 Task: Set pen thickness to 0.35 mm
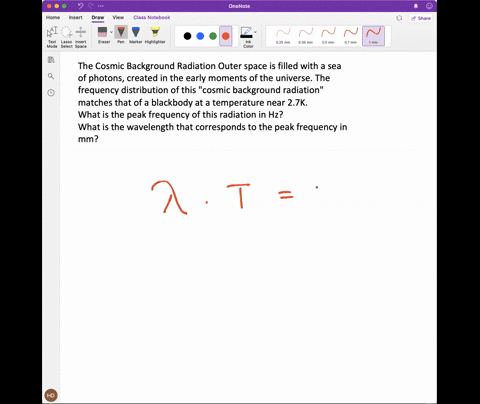pos(306,36)
